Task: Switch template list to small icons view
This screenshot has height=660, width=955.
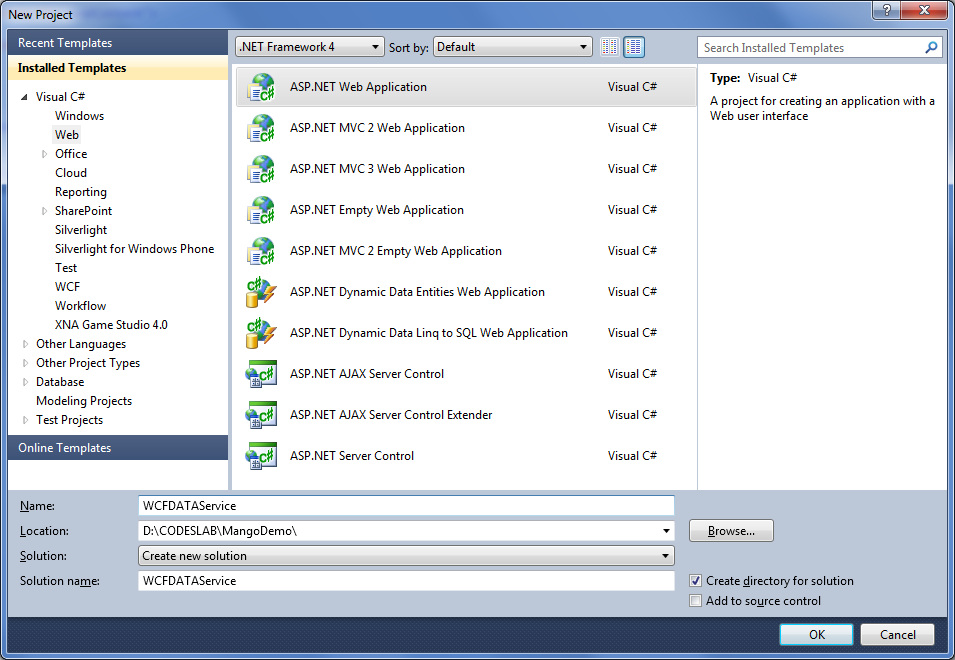Action: coord(610,47)
